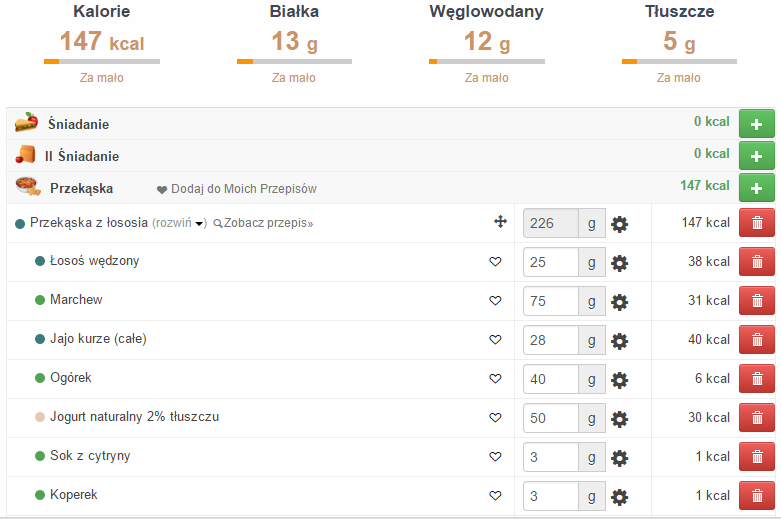Use the move handle for Przekąska z łososia
This screenshot has height=519, width=781.
pos(500,223)
